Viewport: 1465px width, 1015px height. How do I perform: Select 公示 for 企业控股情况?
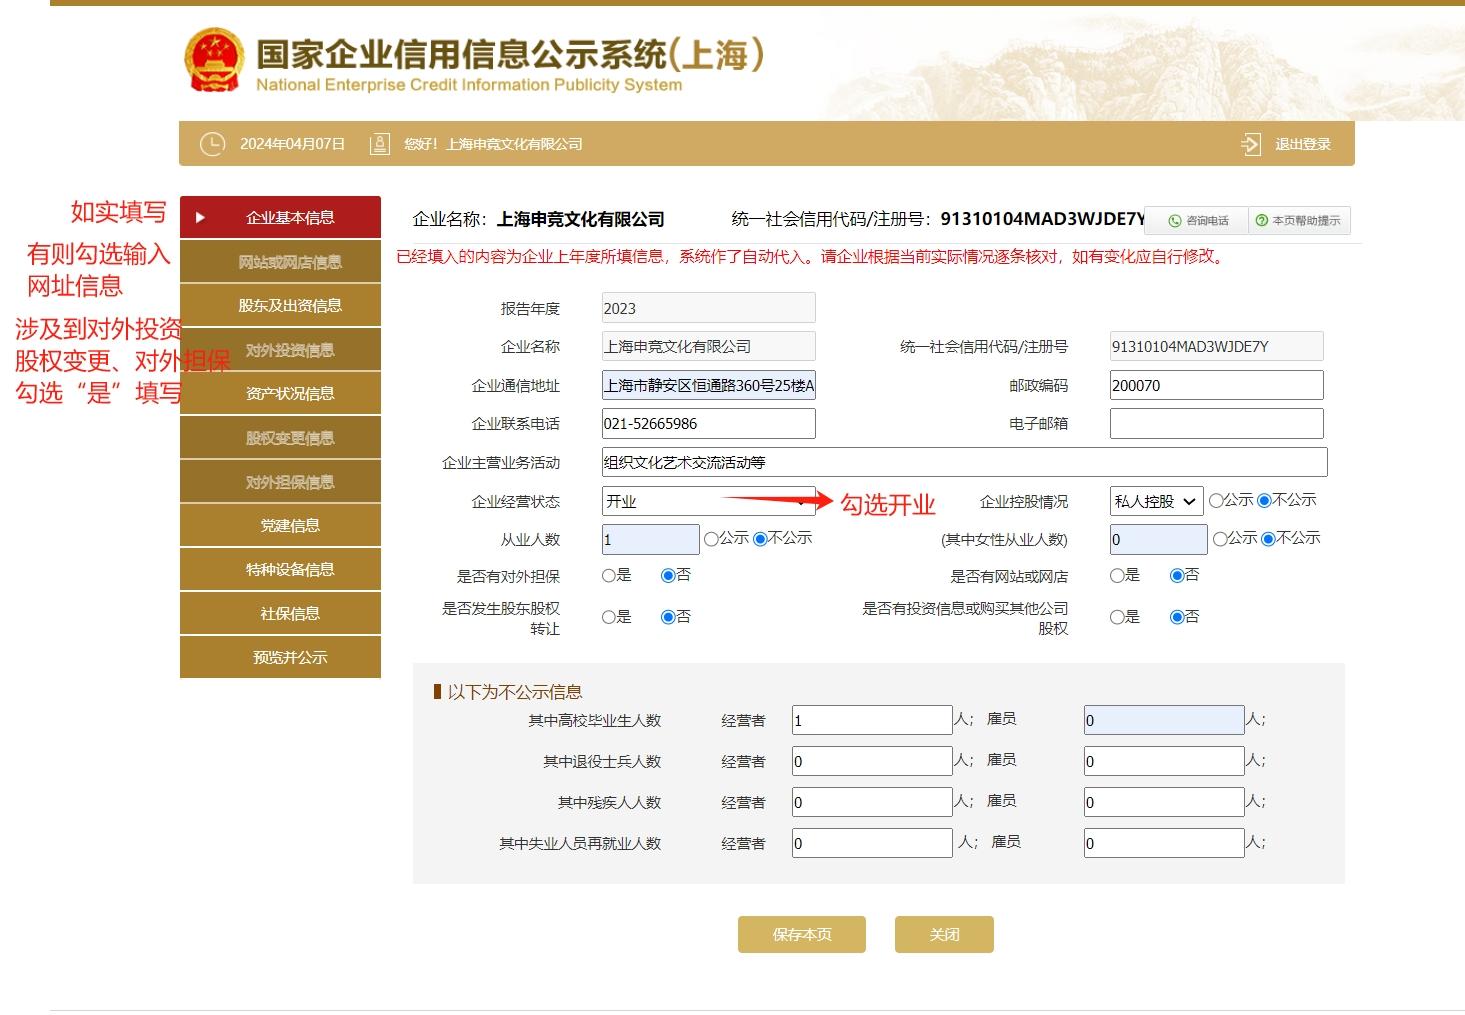point(1216,500)
